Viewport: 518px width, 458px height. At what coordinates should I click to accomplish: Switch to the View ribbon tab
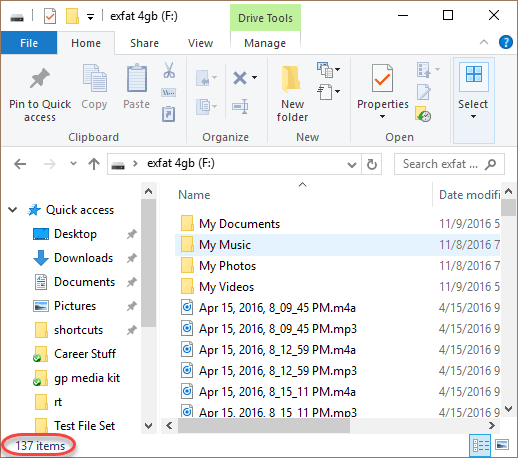[200, 43]
